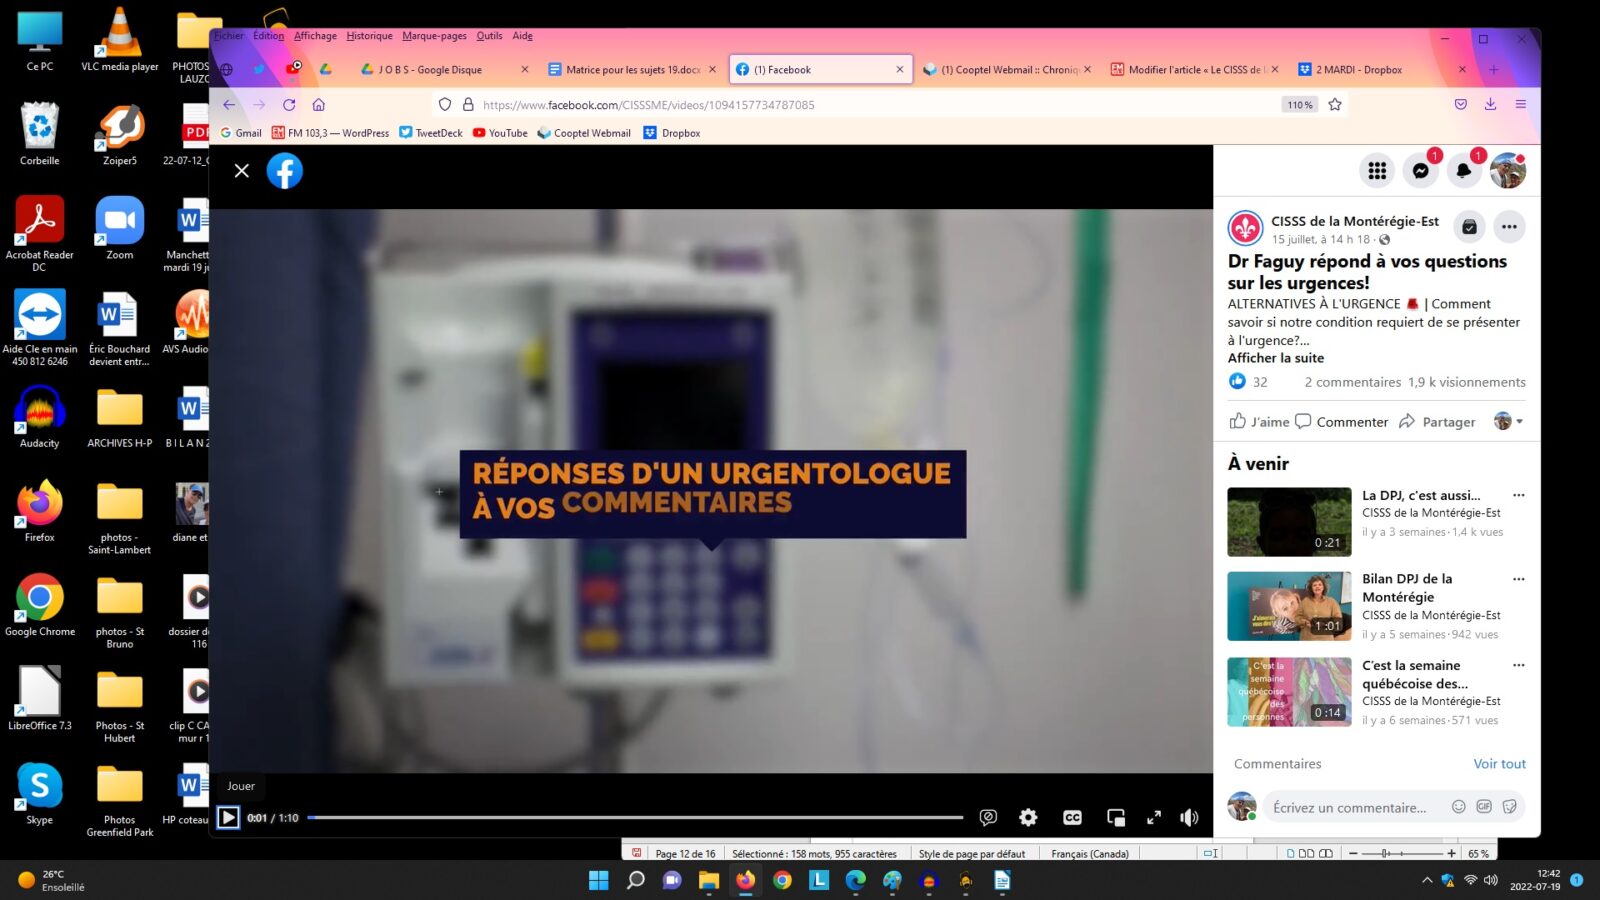Toggle closed captions on the video

pos(1072,818)
